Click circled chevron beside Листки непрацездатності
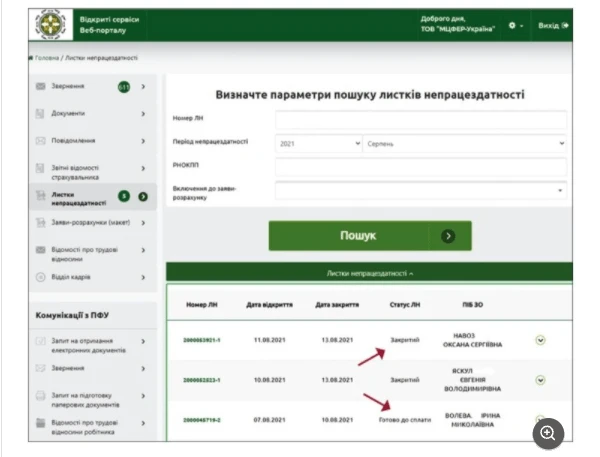600x457 pixels. tap(143, 196)
